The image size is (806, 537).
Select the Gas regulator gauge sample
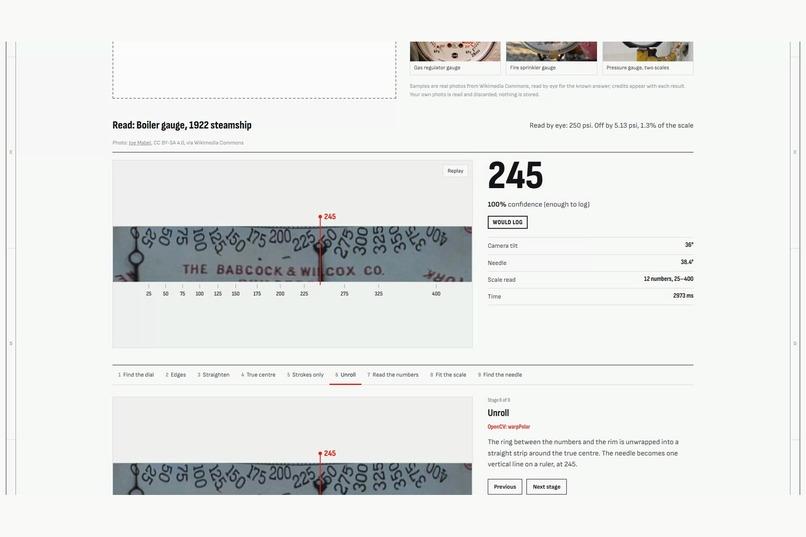click(455, 58)
